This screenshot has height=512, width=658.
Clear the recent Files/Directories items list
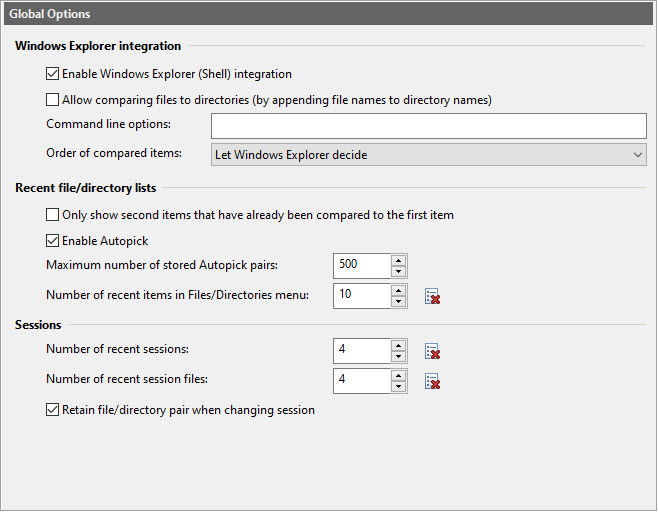[x=433, y=296]
